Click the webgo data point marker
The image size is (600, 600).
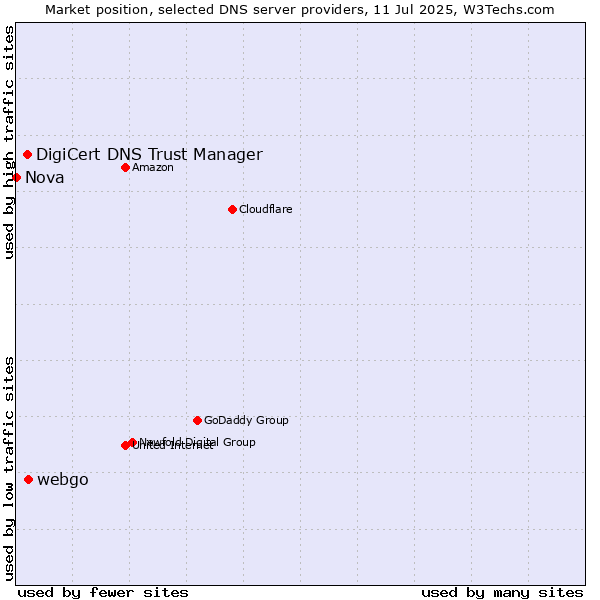(29, 479)
